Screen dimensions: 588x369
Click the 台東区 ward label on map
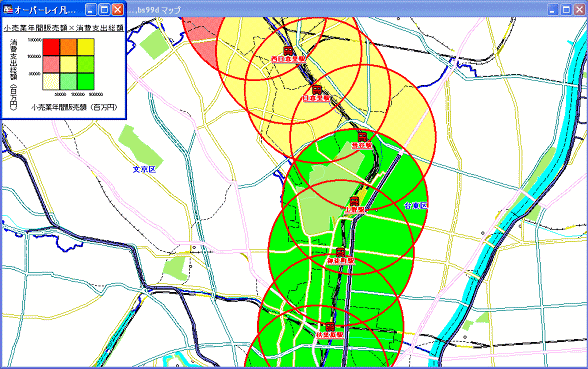coord(416,206)
